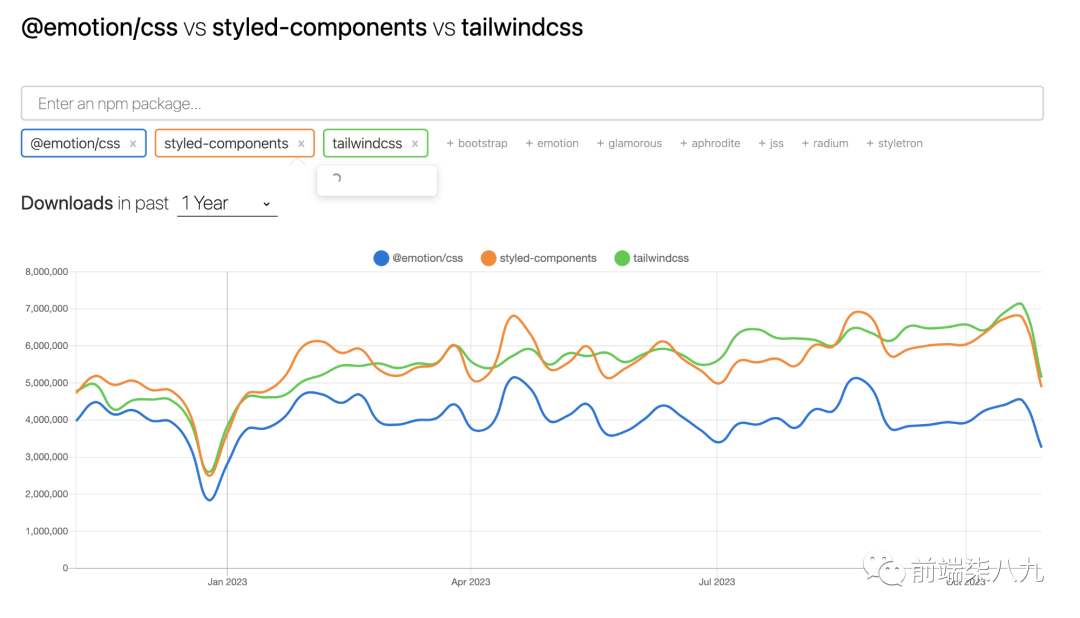Toggle tailwindcss series in chart legend
1080x618 pixels.
tap(652, 258)
